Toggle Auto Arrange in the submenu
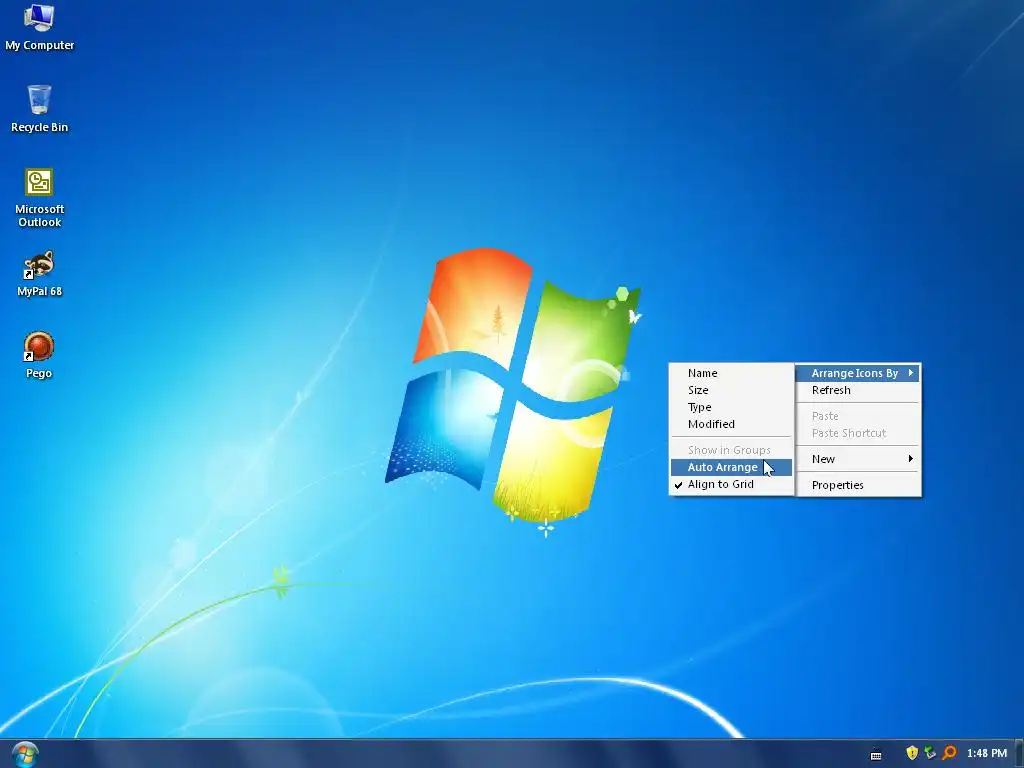Viewport: 1024px width, 768px height. coord(731,467)
